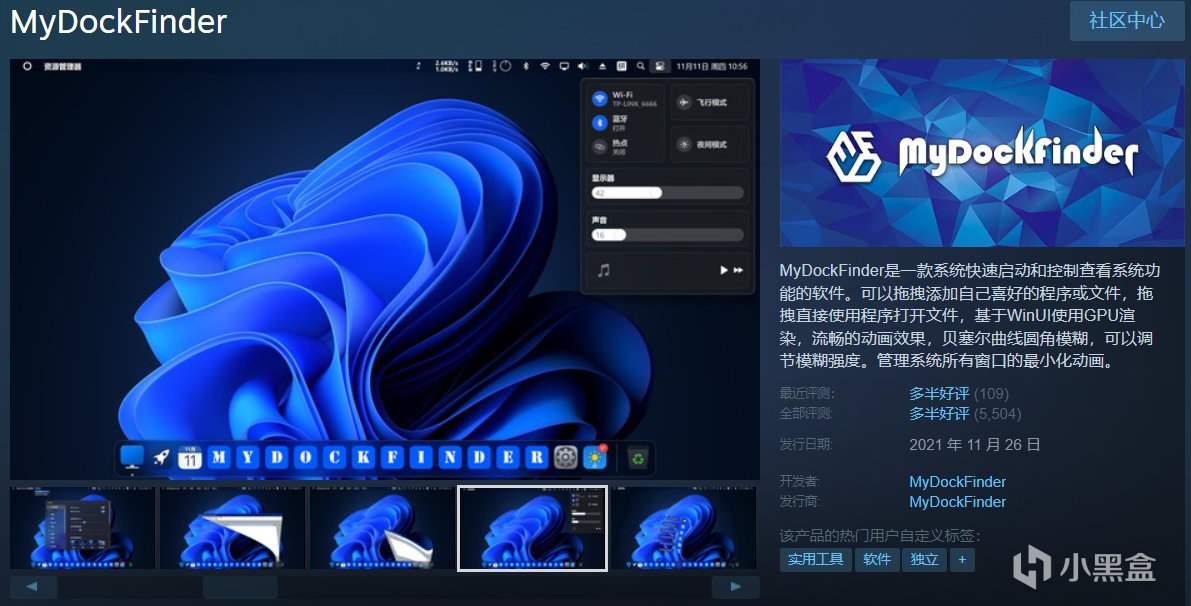
Task: Click the letter Y dock icon
Action: click(x=248, y=457)
